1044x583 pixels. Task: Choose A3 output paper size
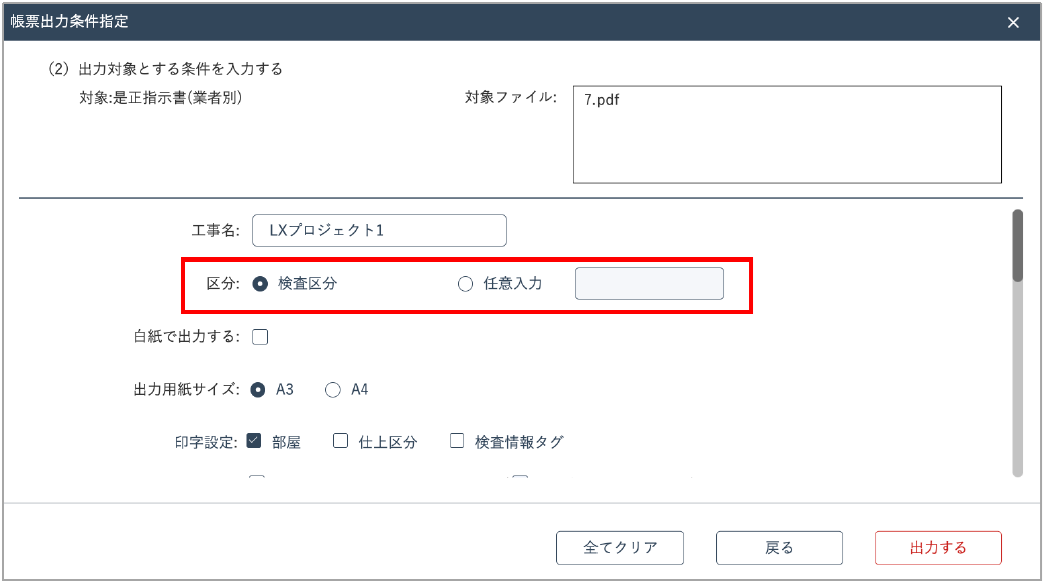tap(258, 390)
